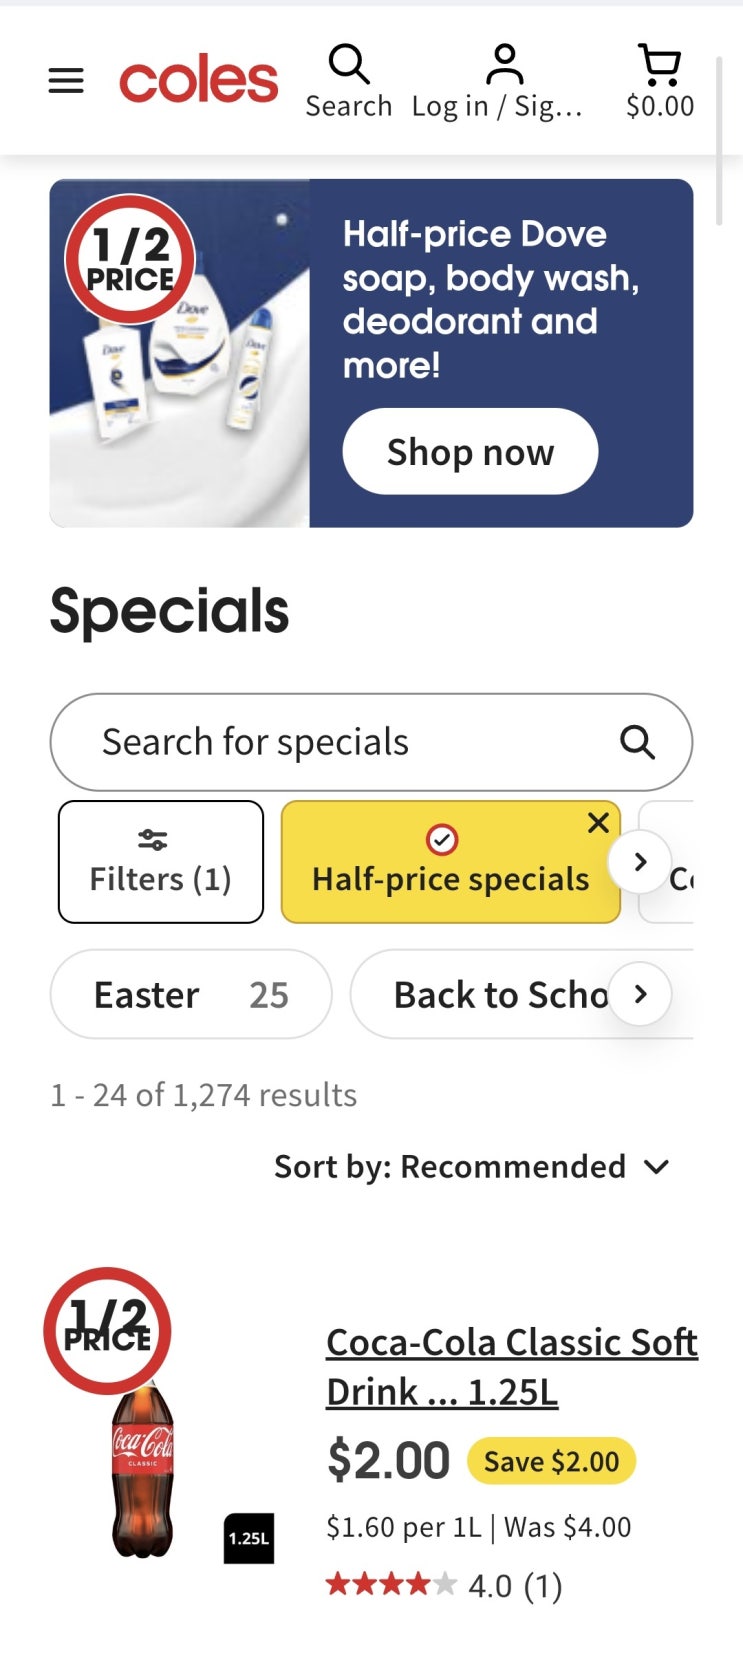Open Coca-Cola Classic Soft Drink product link
743x1653 pixels.
[511, 1366]
